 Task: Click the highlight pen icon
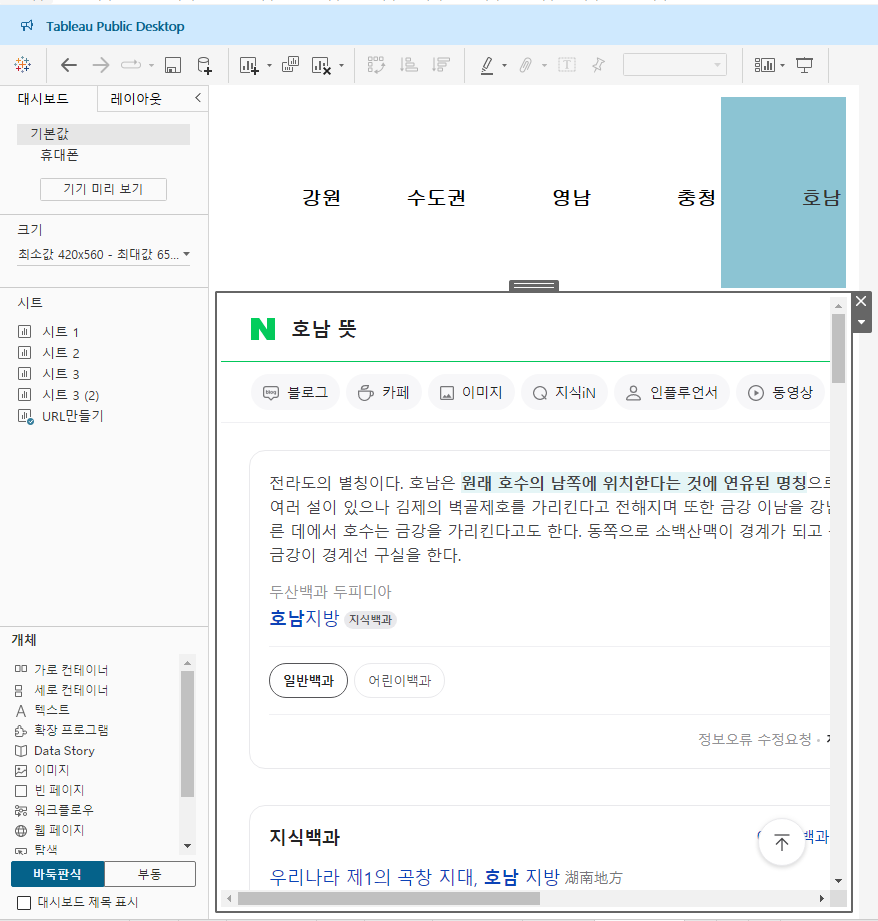click(x=487, y=65)
